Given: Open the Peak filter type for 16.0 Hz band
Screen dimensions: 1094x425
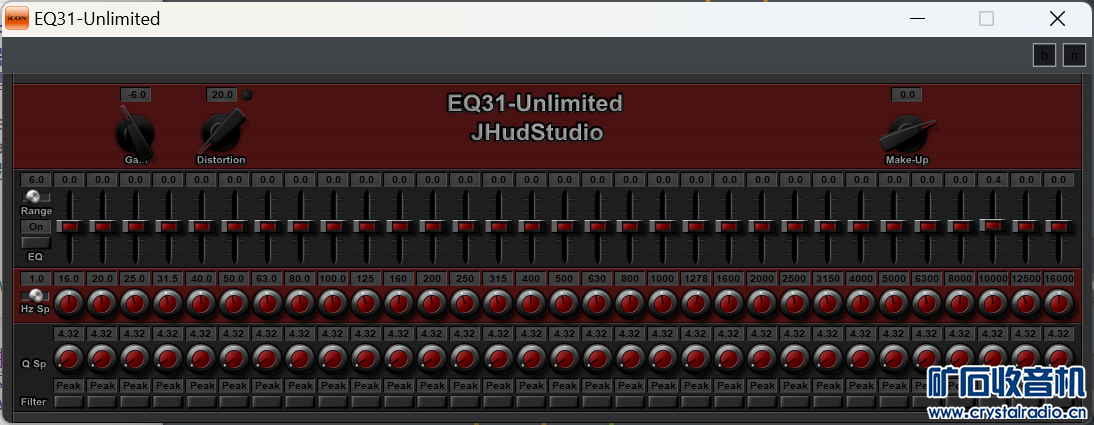Looking at the screenshot, I should [x=69, y=385].
